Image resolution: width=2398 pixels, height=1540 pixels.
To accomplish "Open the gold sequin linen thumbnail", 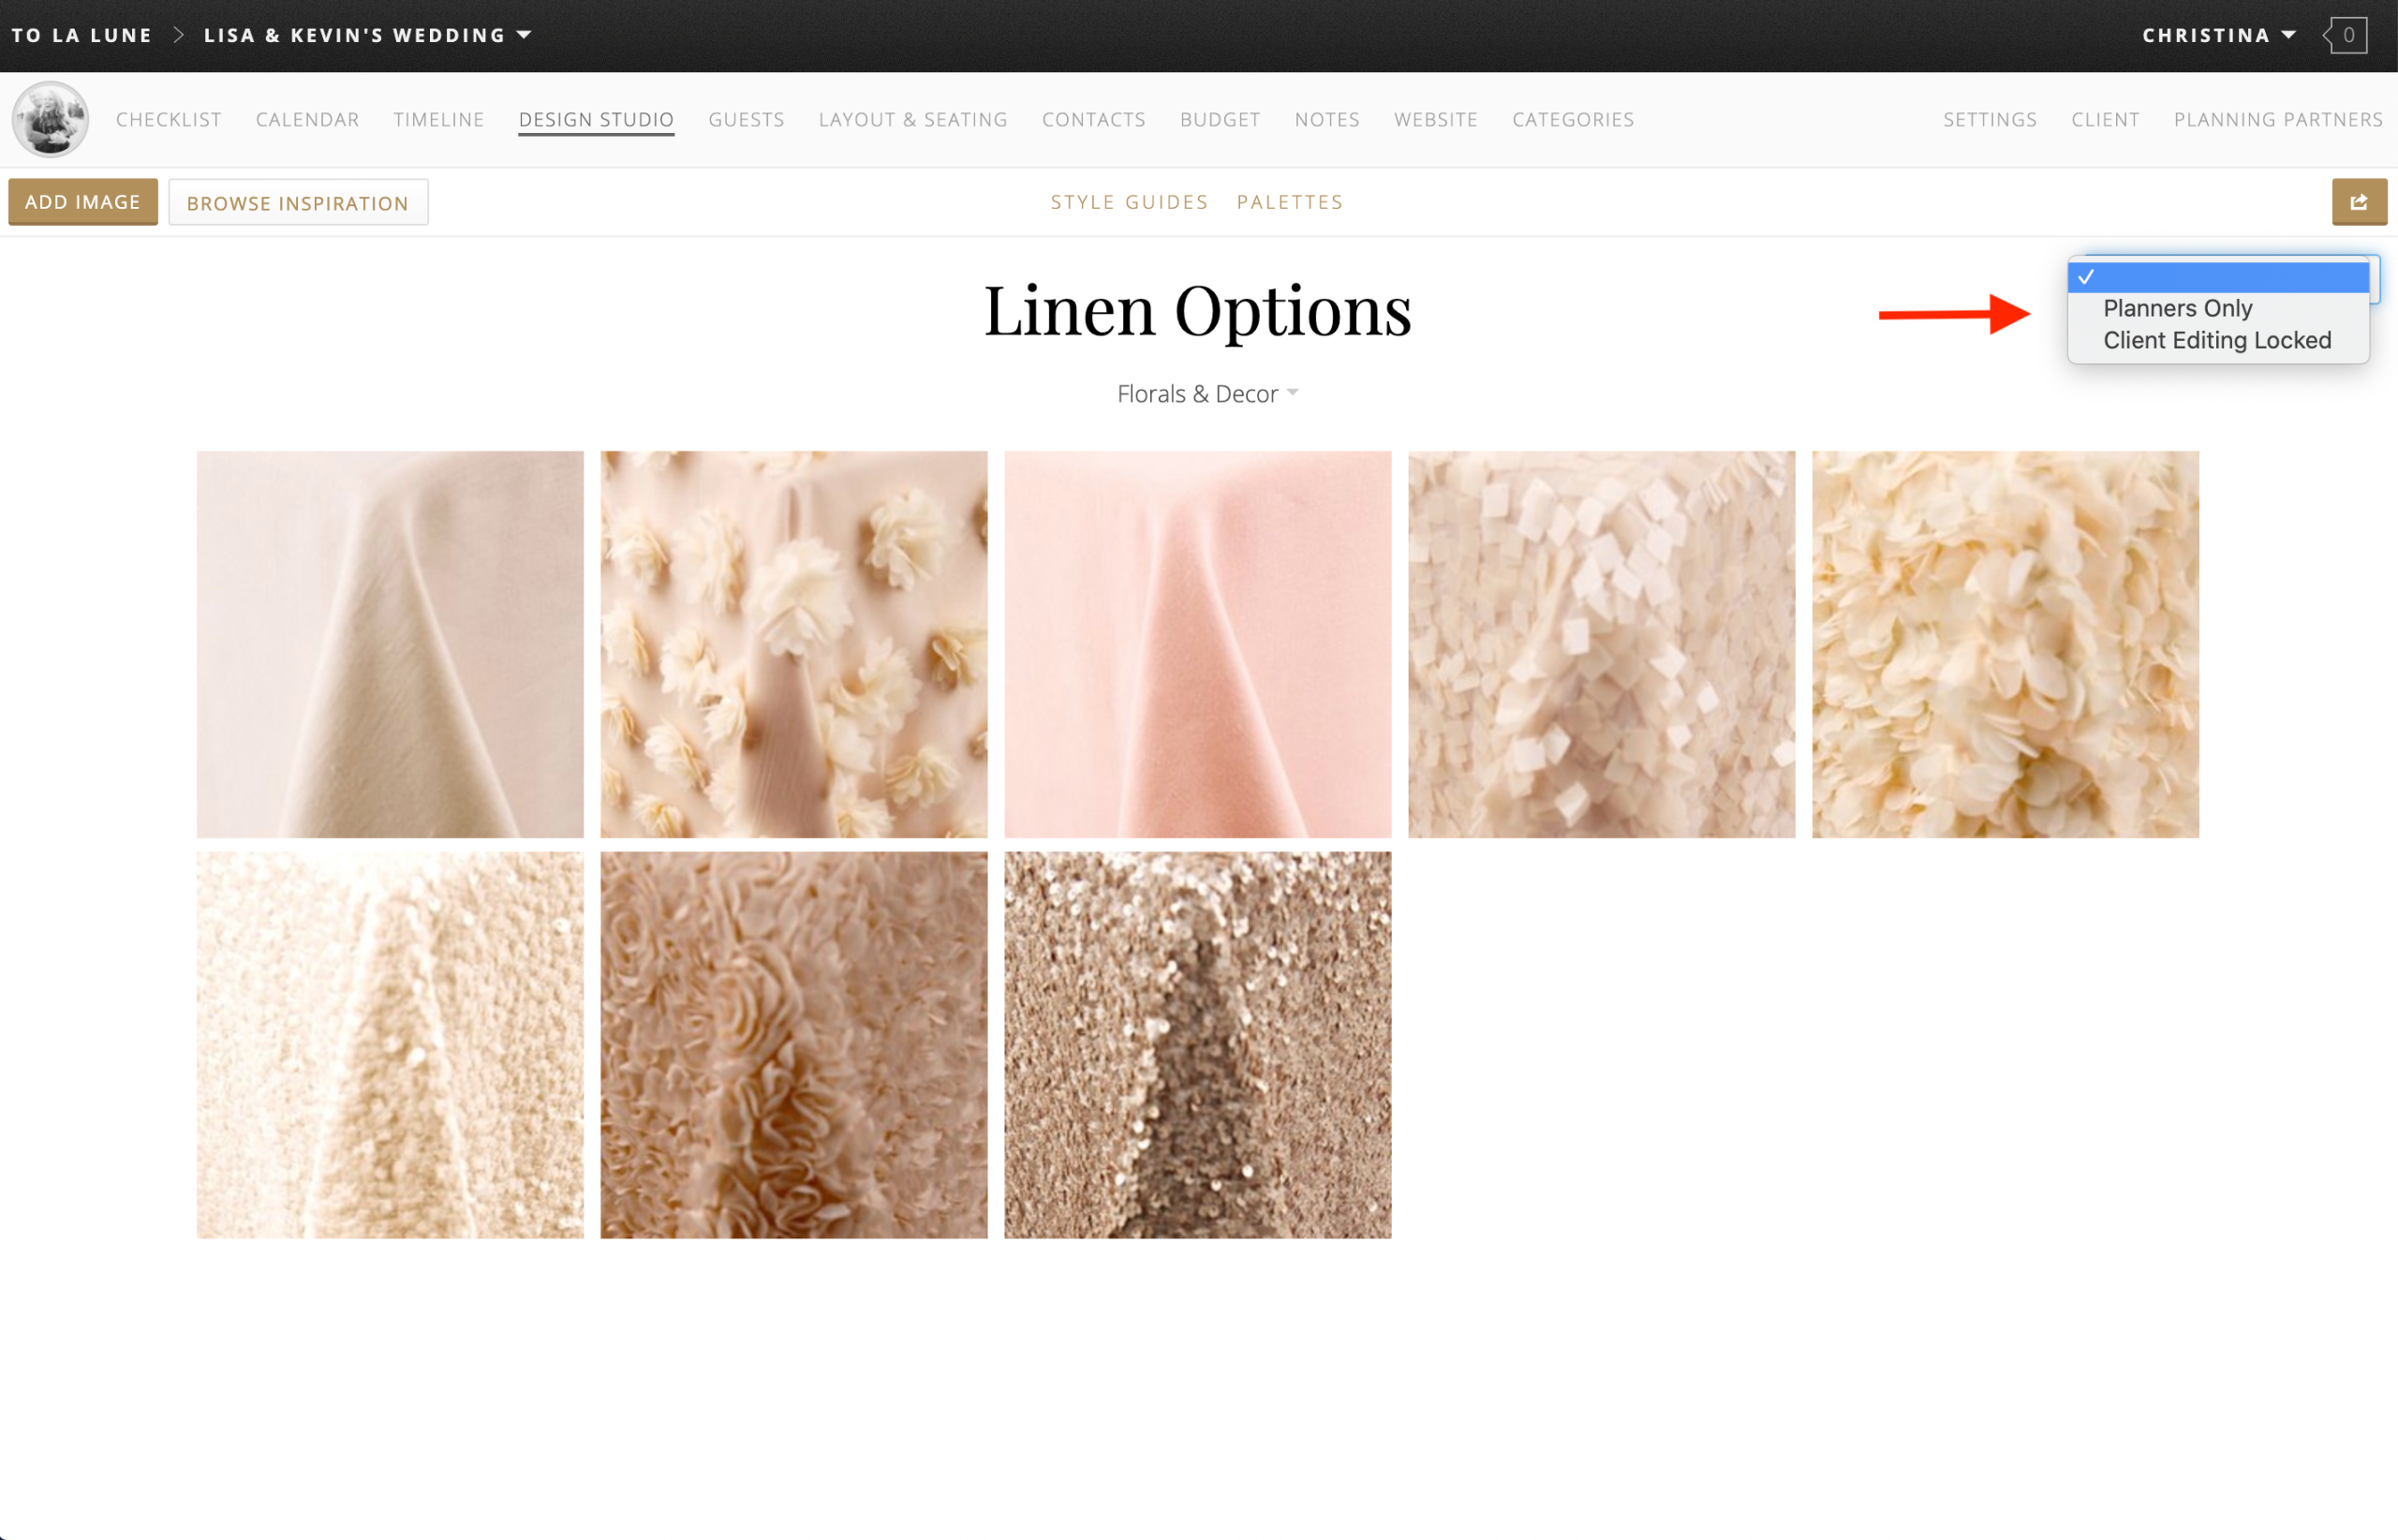I will click(1196, 1044).
